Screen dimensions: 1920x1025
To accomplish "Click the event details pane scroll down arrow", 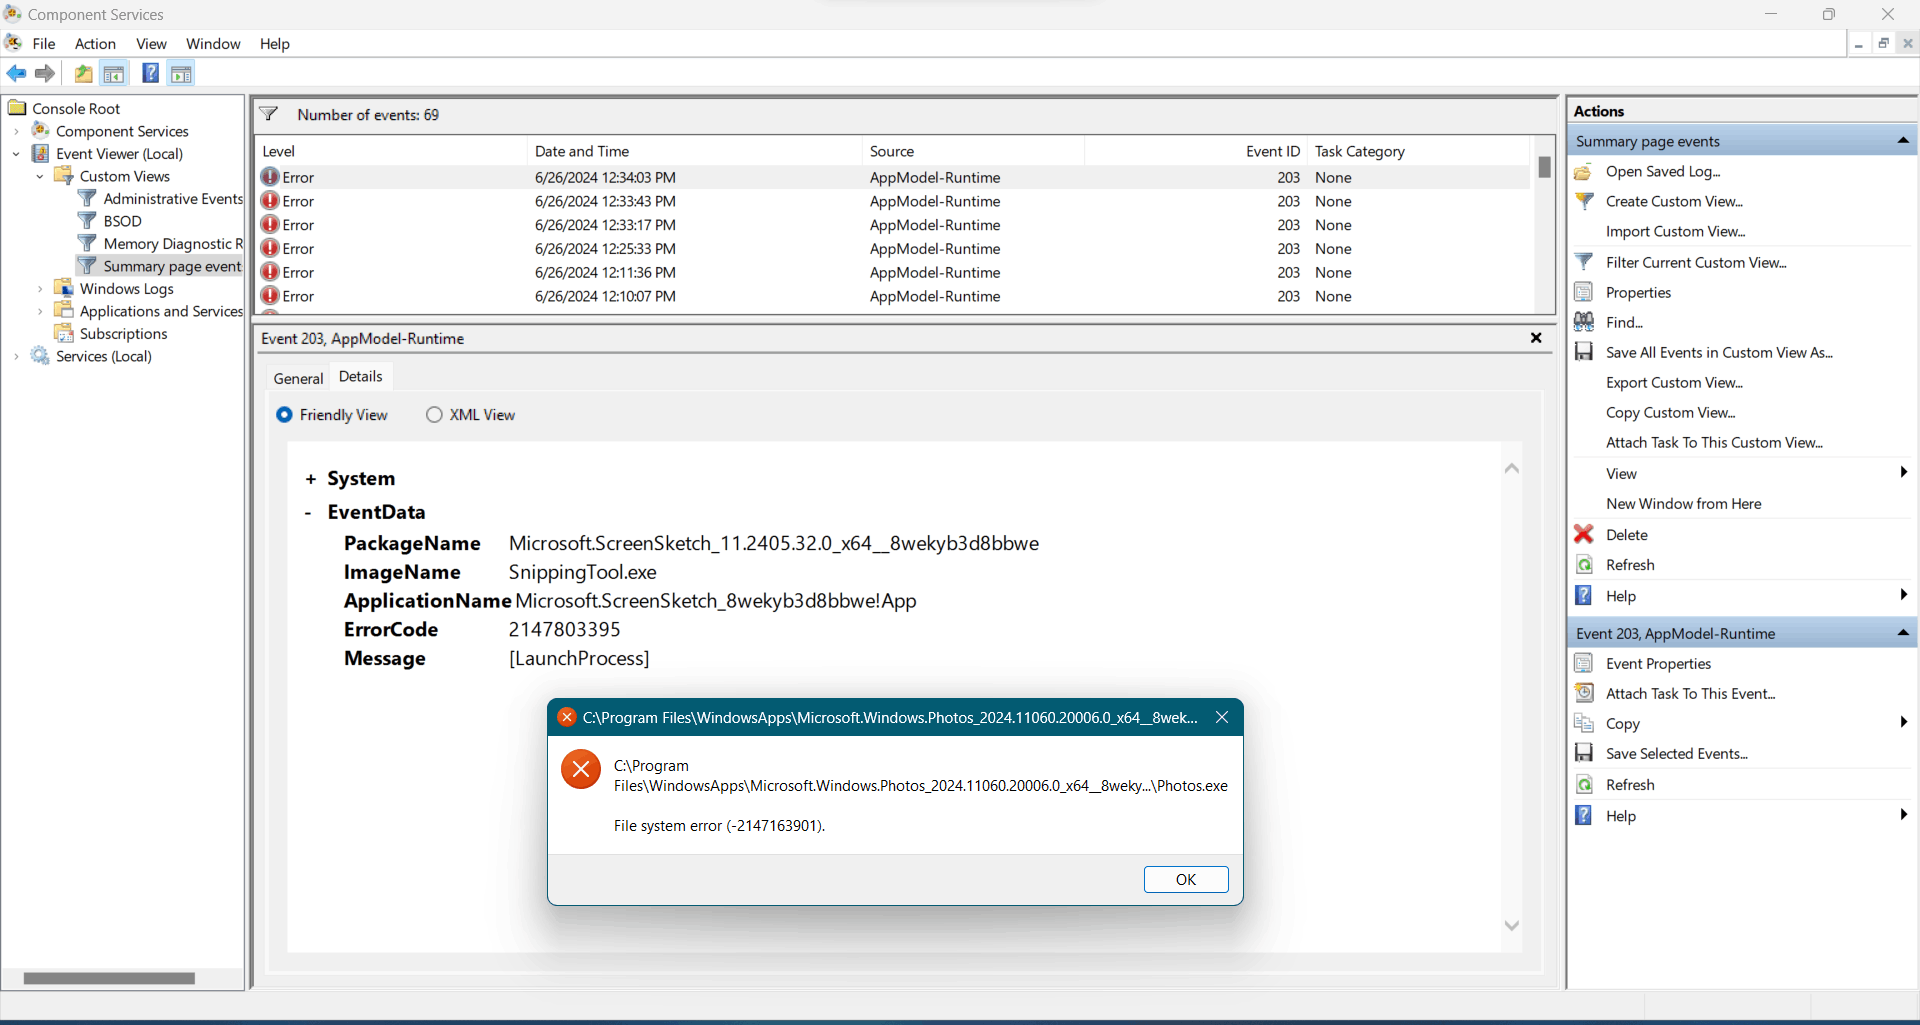I will pyautogui.click(x=1512, y=926).
